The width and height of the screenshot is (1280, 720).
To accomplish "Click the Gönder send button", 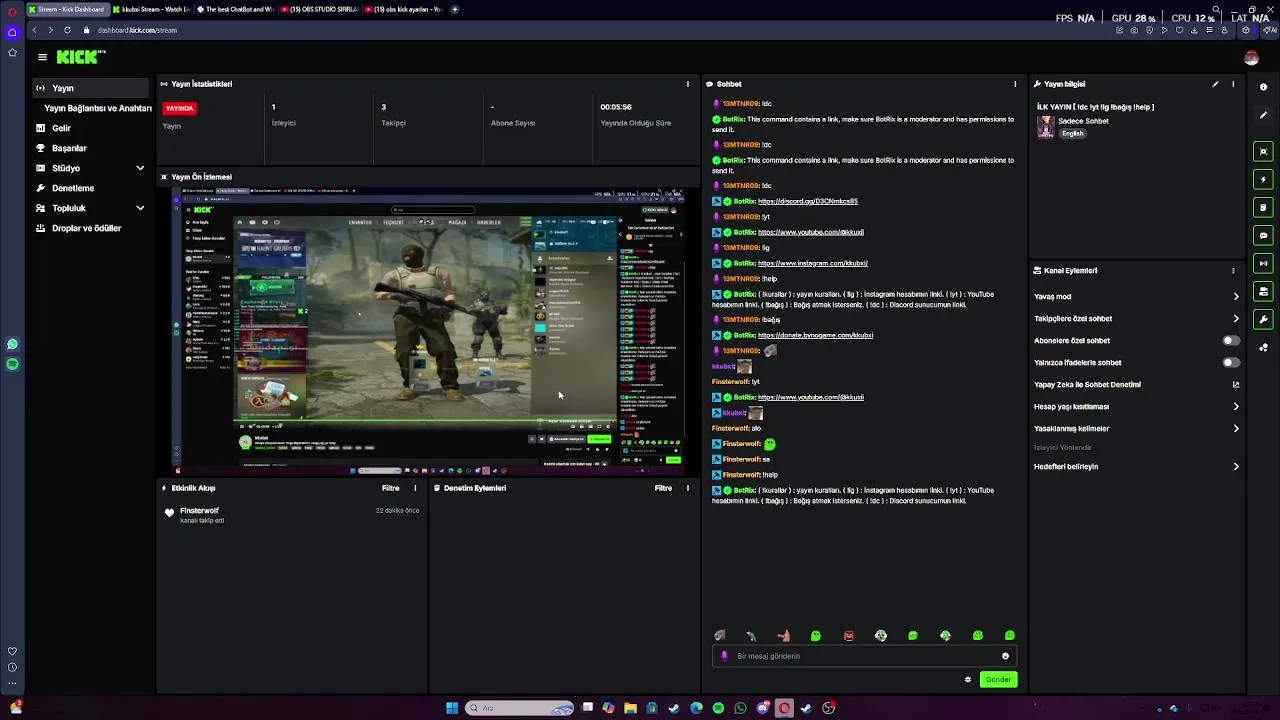I will [x=998, y=680].
